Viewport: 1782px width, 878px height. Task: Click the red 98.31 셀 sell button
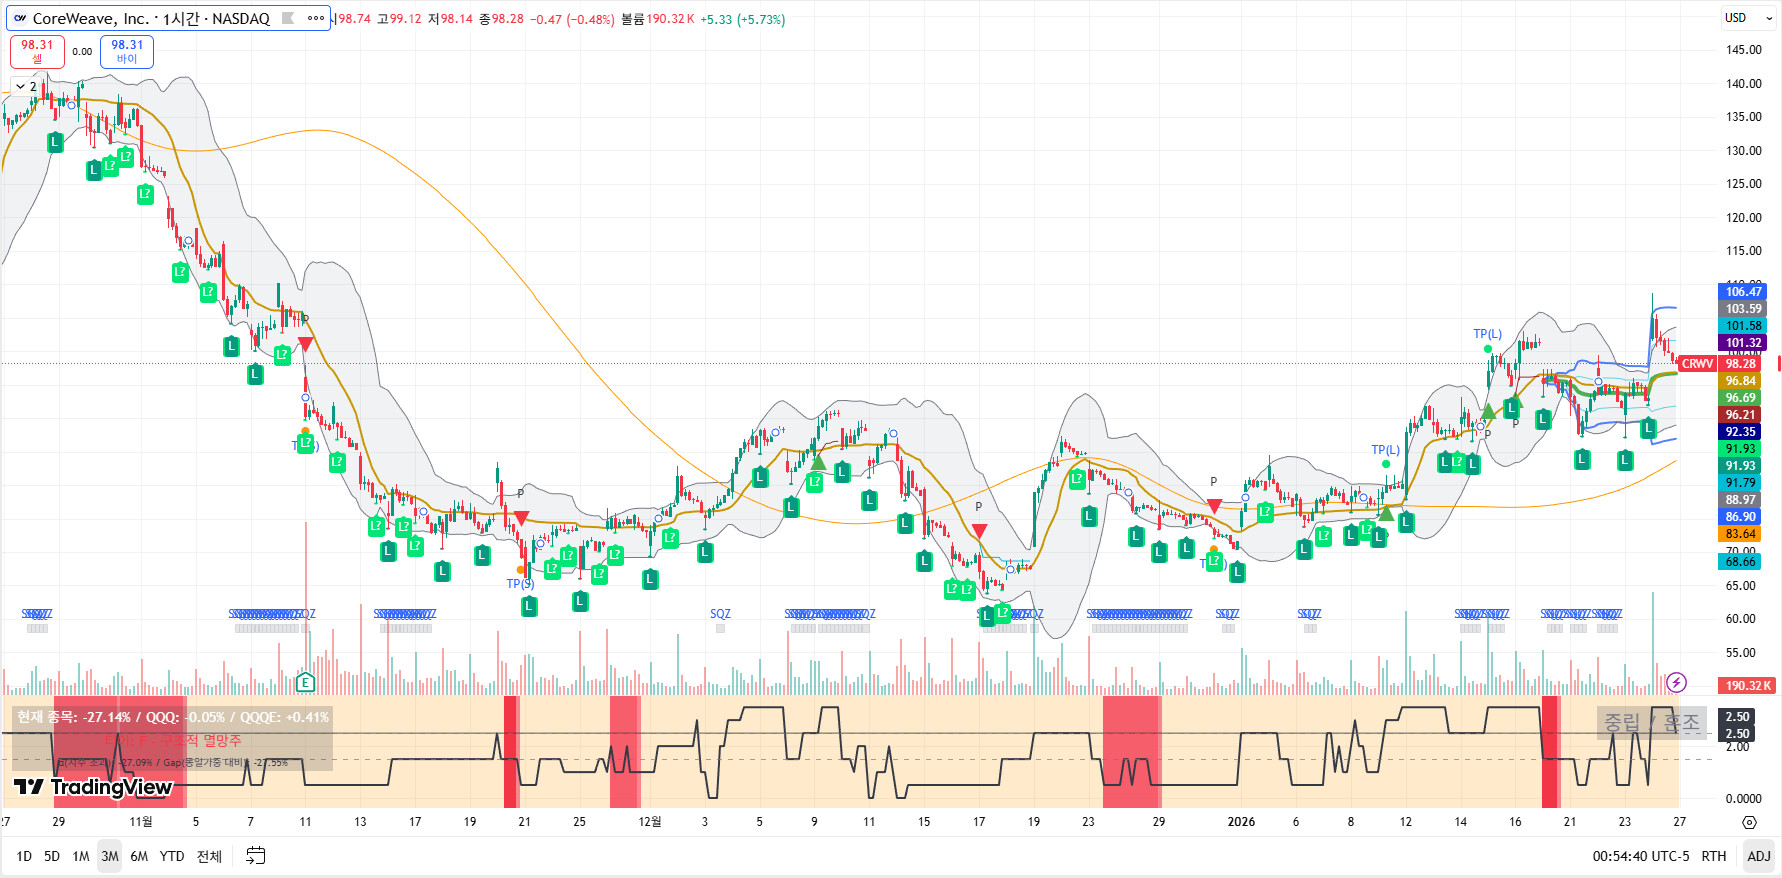tap(37, 51)
